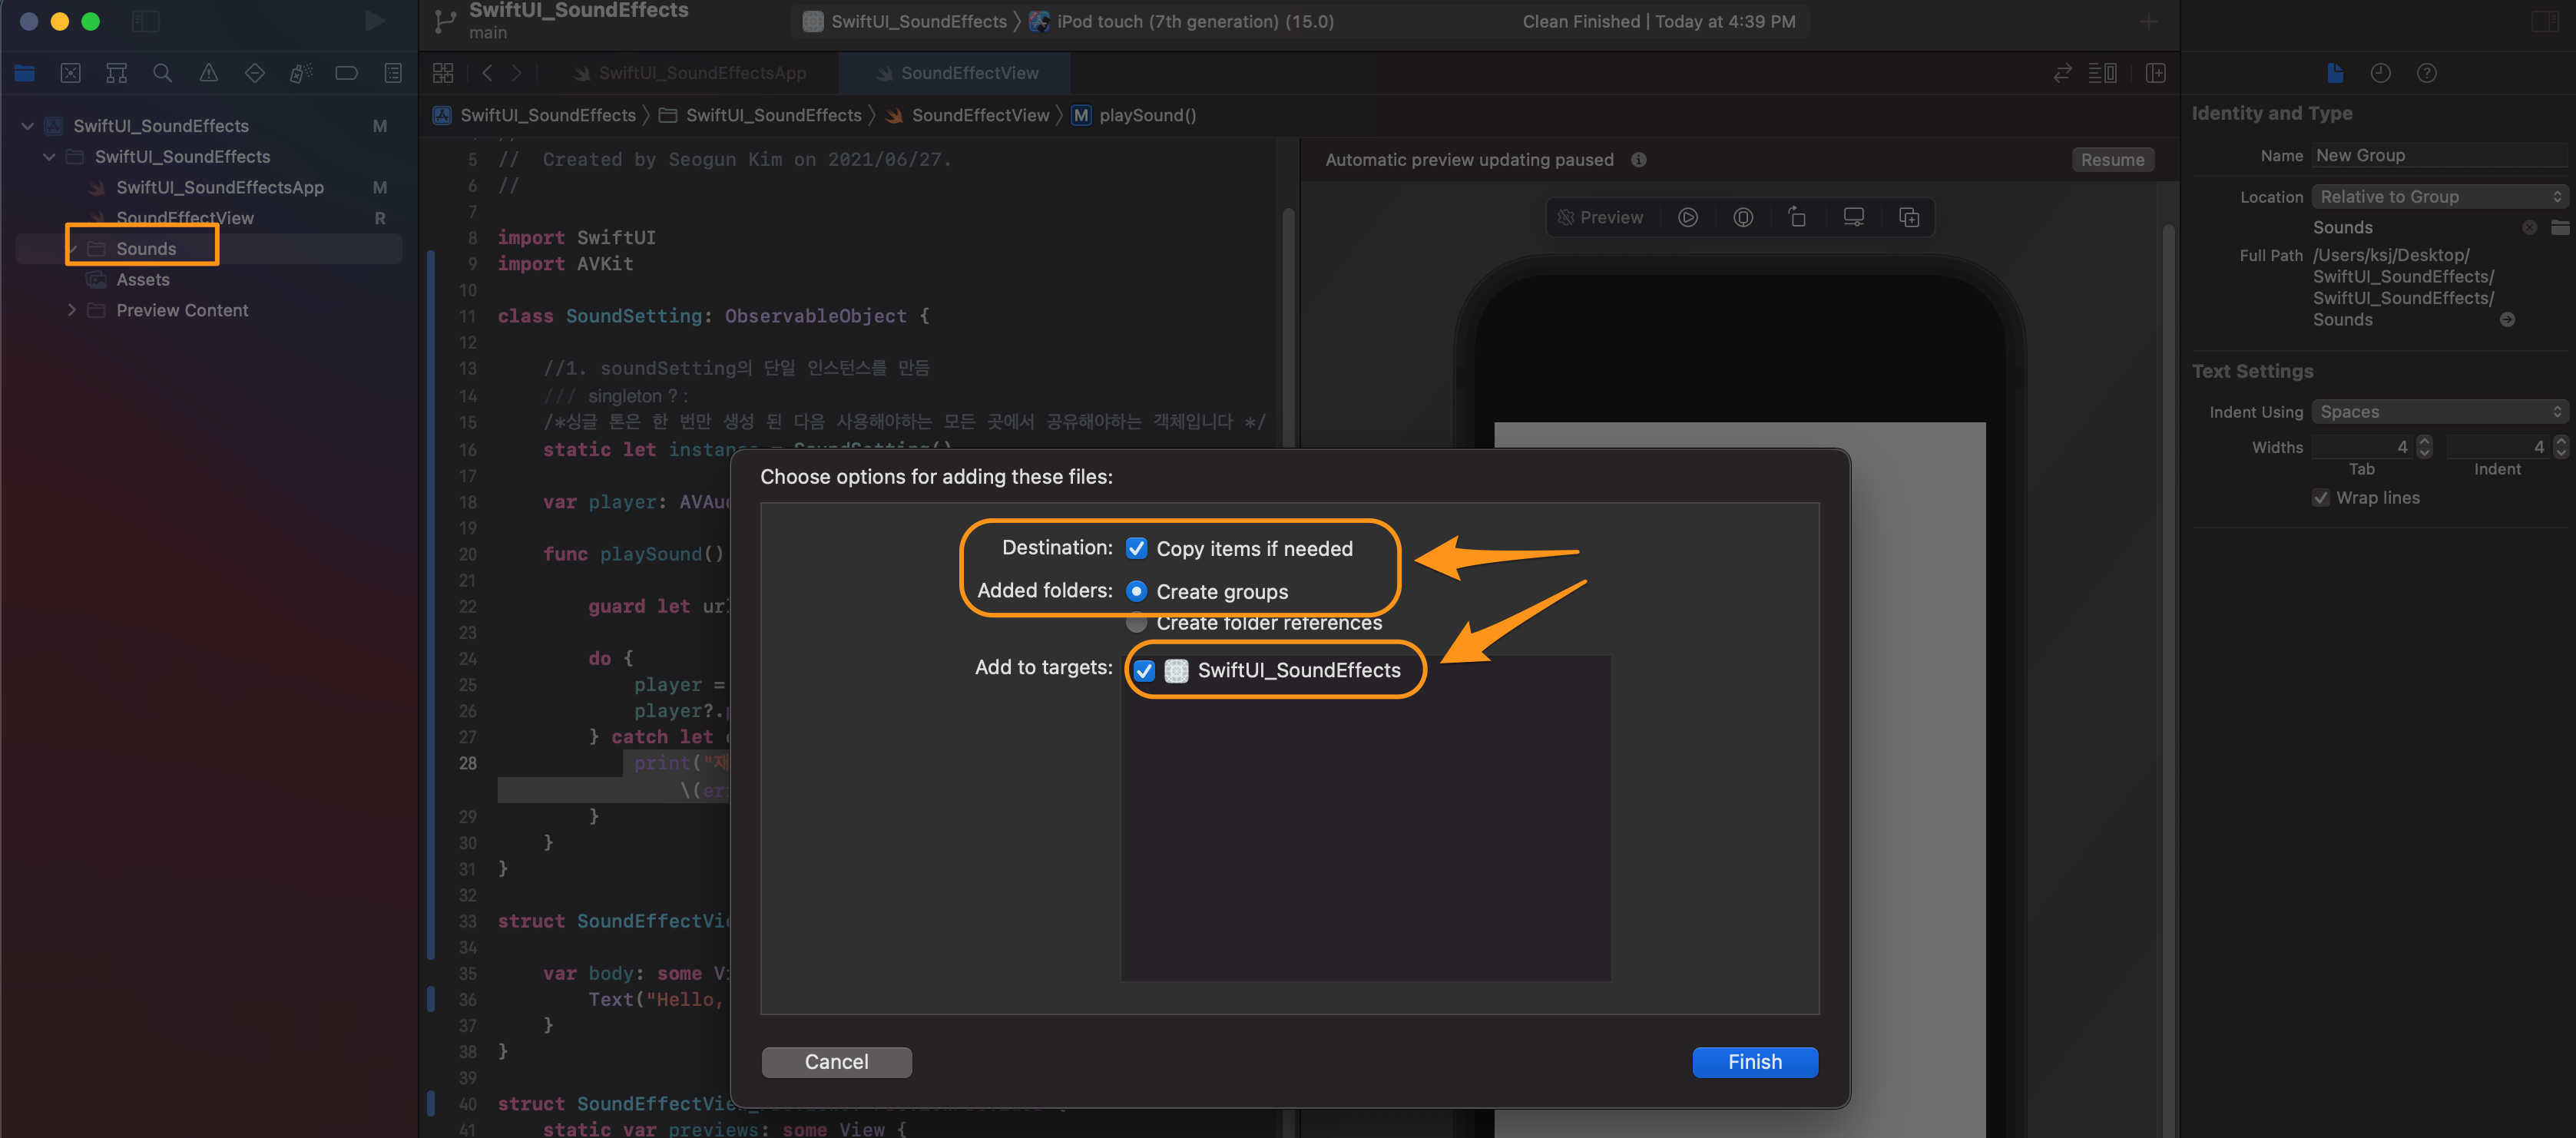Open the Source Control navigator icon
2576x1138 pixels.
point(70,73)
